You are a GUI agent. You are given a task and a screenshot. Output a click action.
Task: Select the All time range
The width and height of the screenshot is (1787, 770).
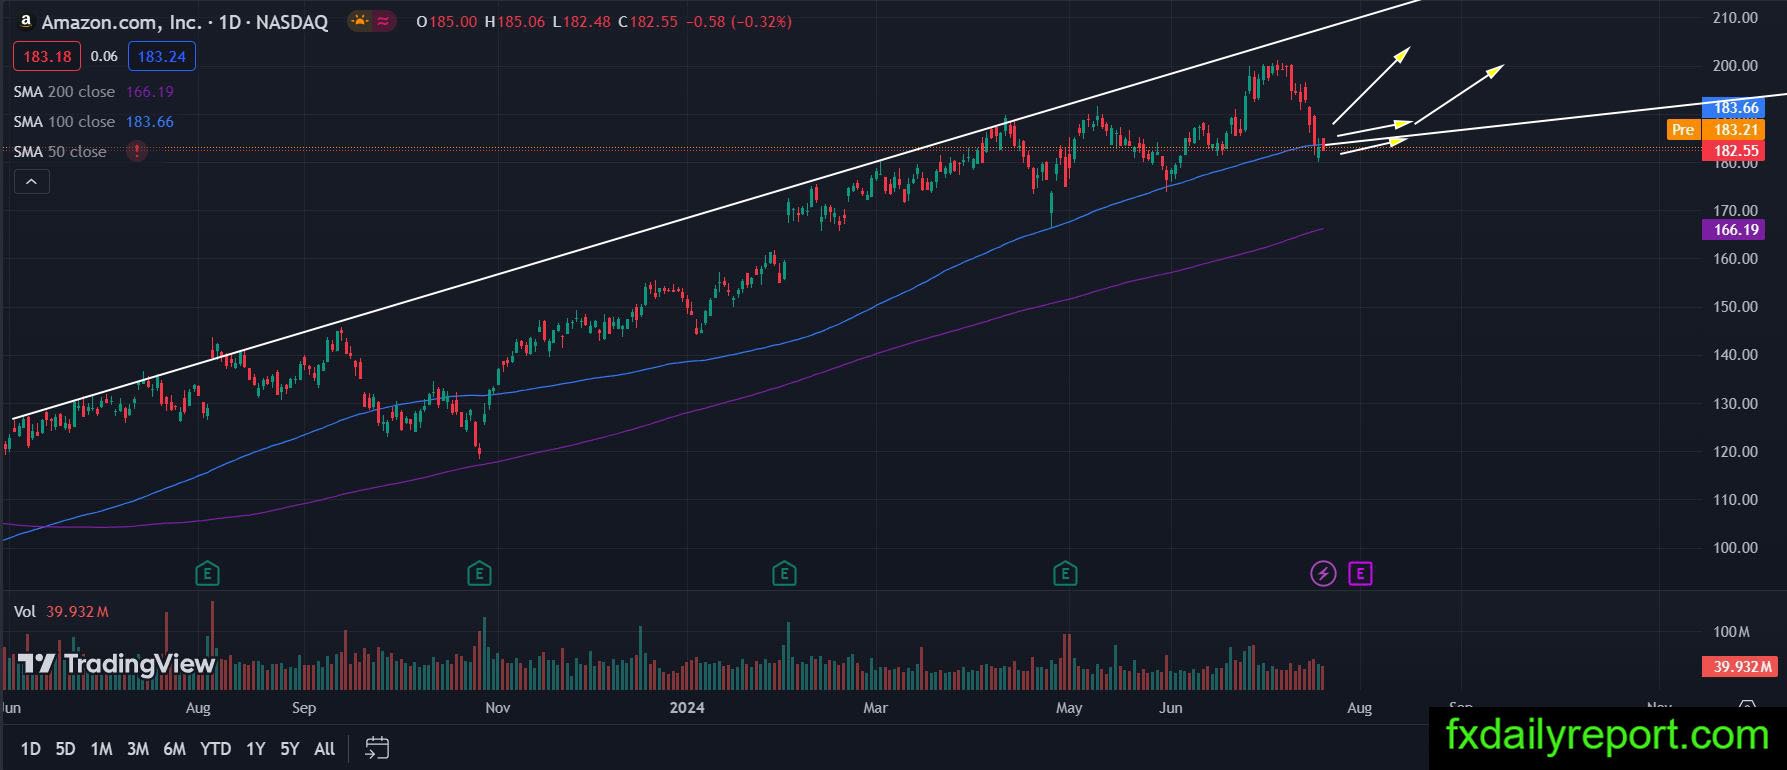[x=324, y=748]
